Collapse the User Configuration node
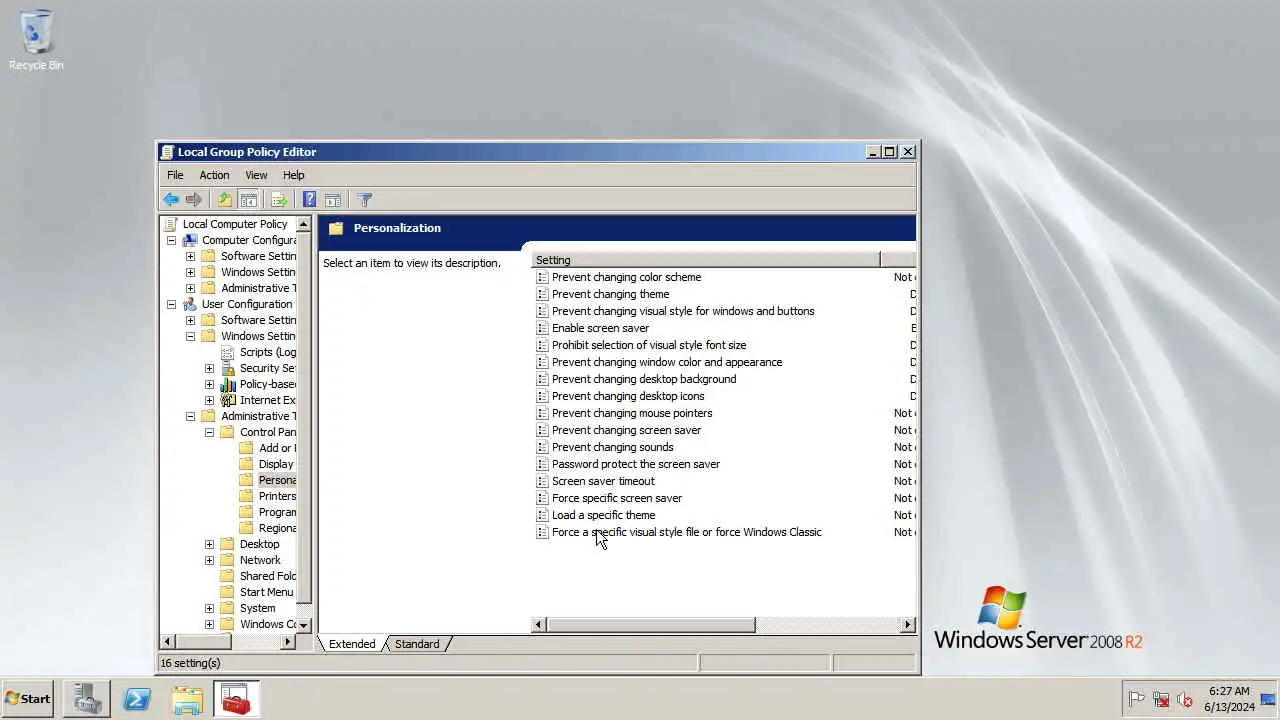Image resolution: width=1280 pixels, height=720 pixels. [171, 304]
